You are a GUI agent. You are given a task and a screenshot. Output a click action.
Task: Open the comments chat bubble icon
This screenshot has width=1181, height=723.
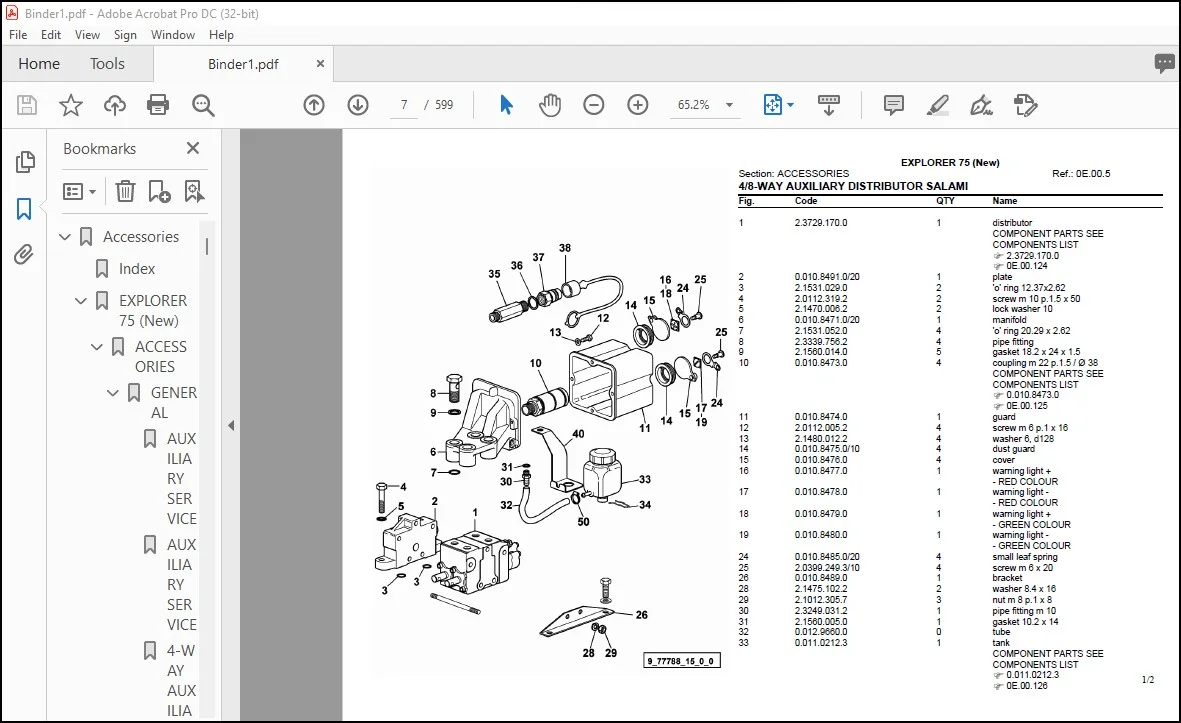(x=1164, y=63)
